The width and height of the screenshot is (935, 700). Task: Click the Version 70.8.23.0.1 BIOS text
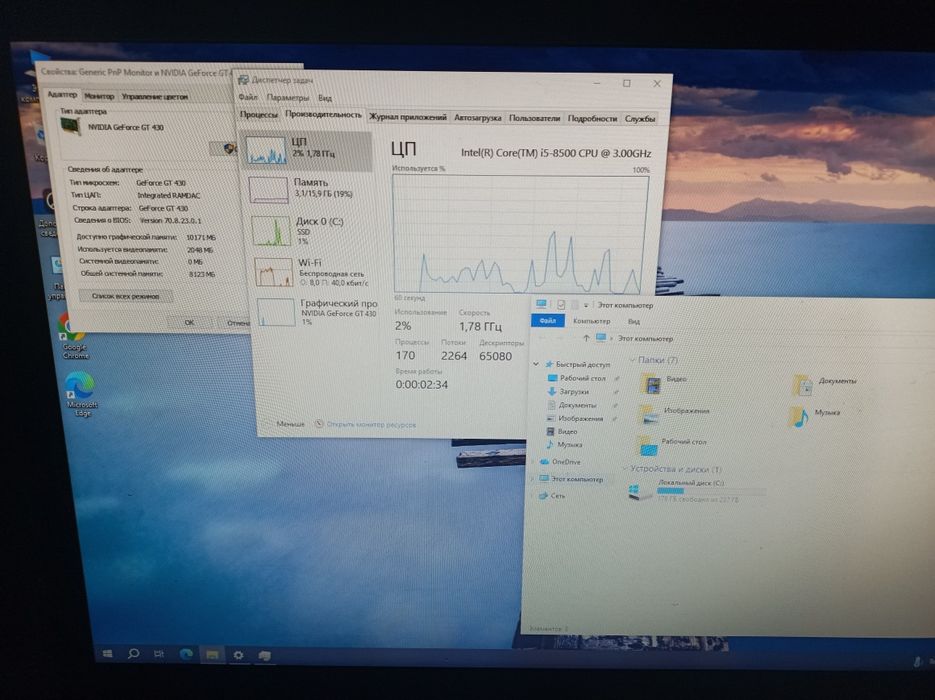tap(171, 220)
